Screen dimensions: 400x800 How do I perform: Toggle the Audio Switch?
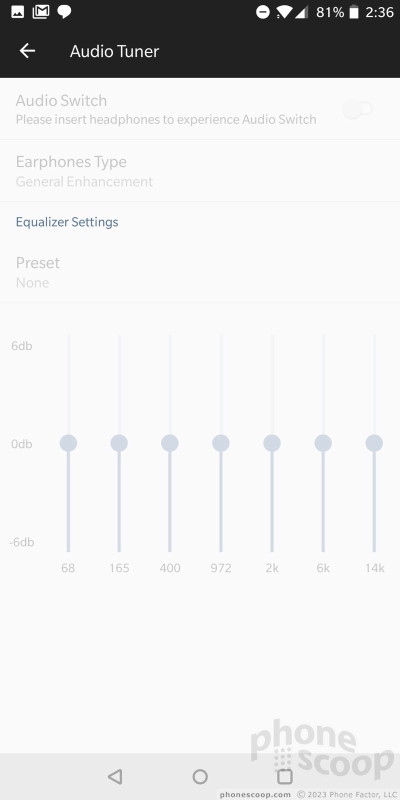coord(358,109)
